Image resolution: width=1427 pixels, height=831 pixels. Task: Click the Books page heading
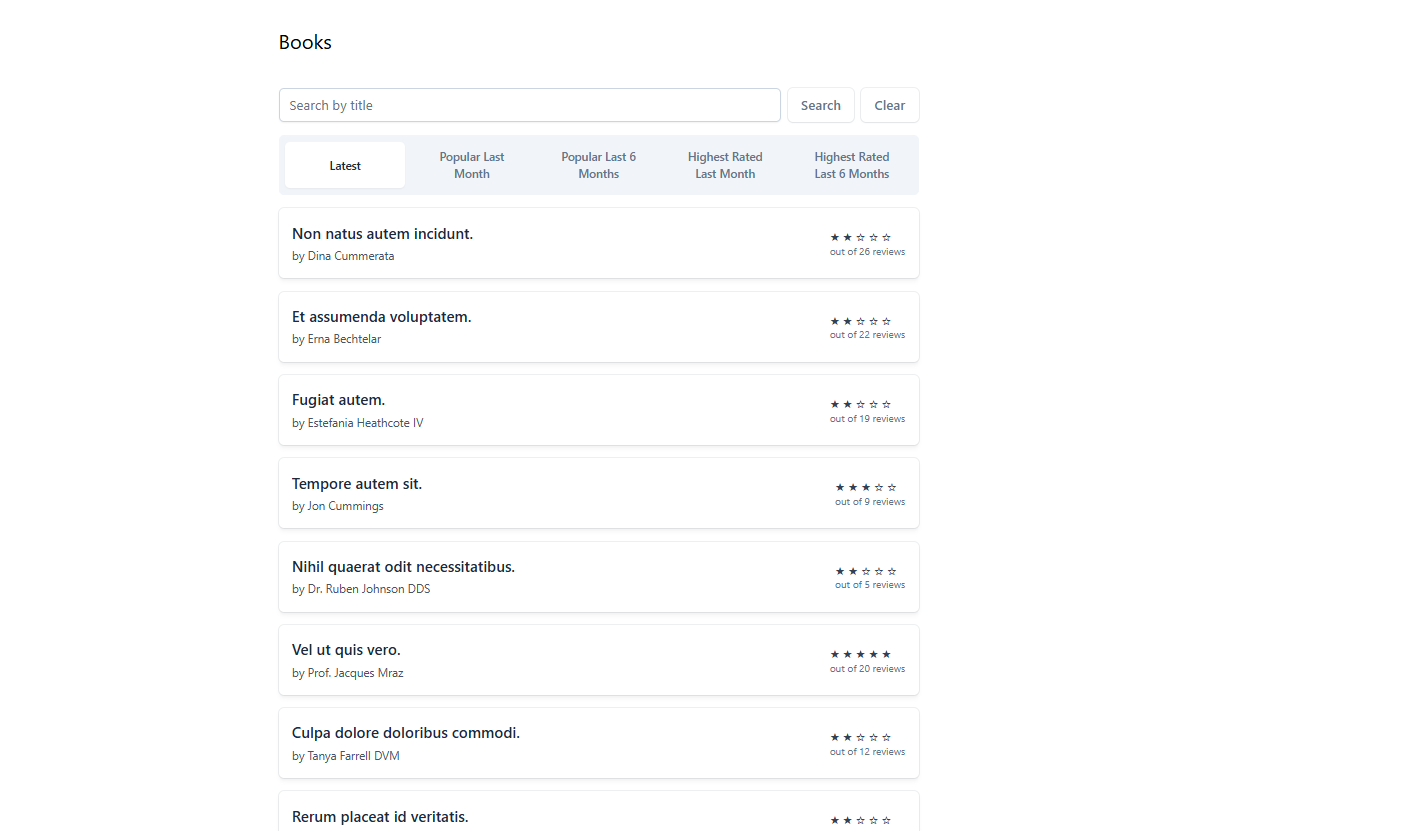305,42
